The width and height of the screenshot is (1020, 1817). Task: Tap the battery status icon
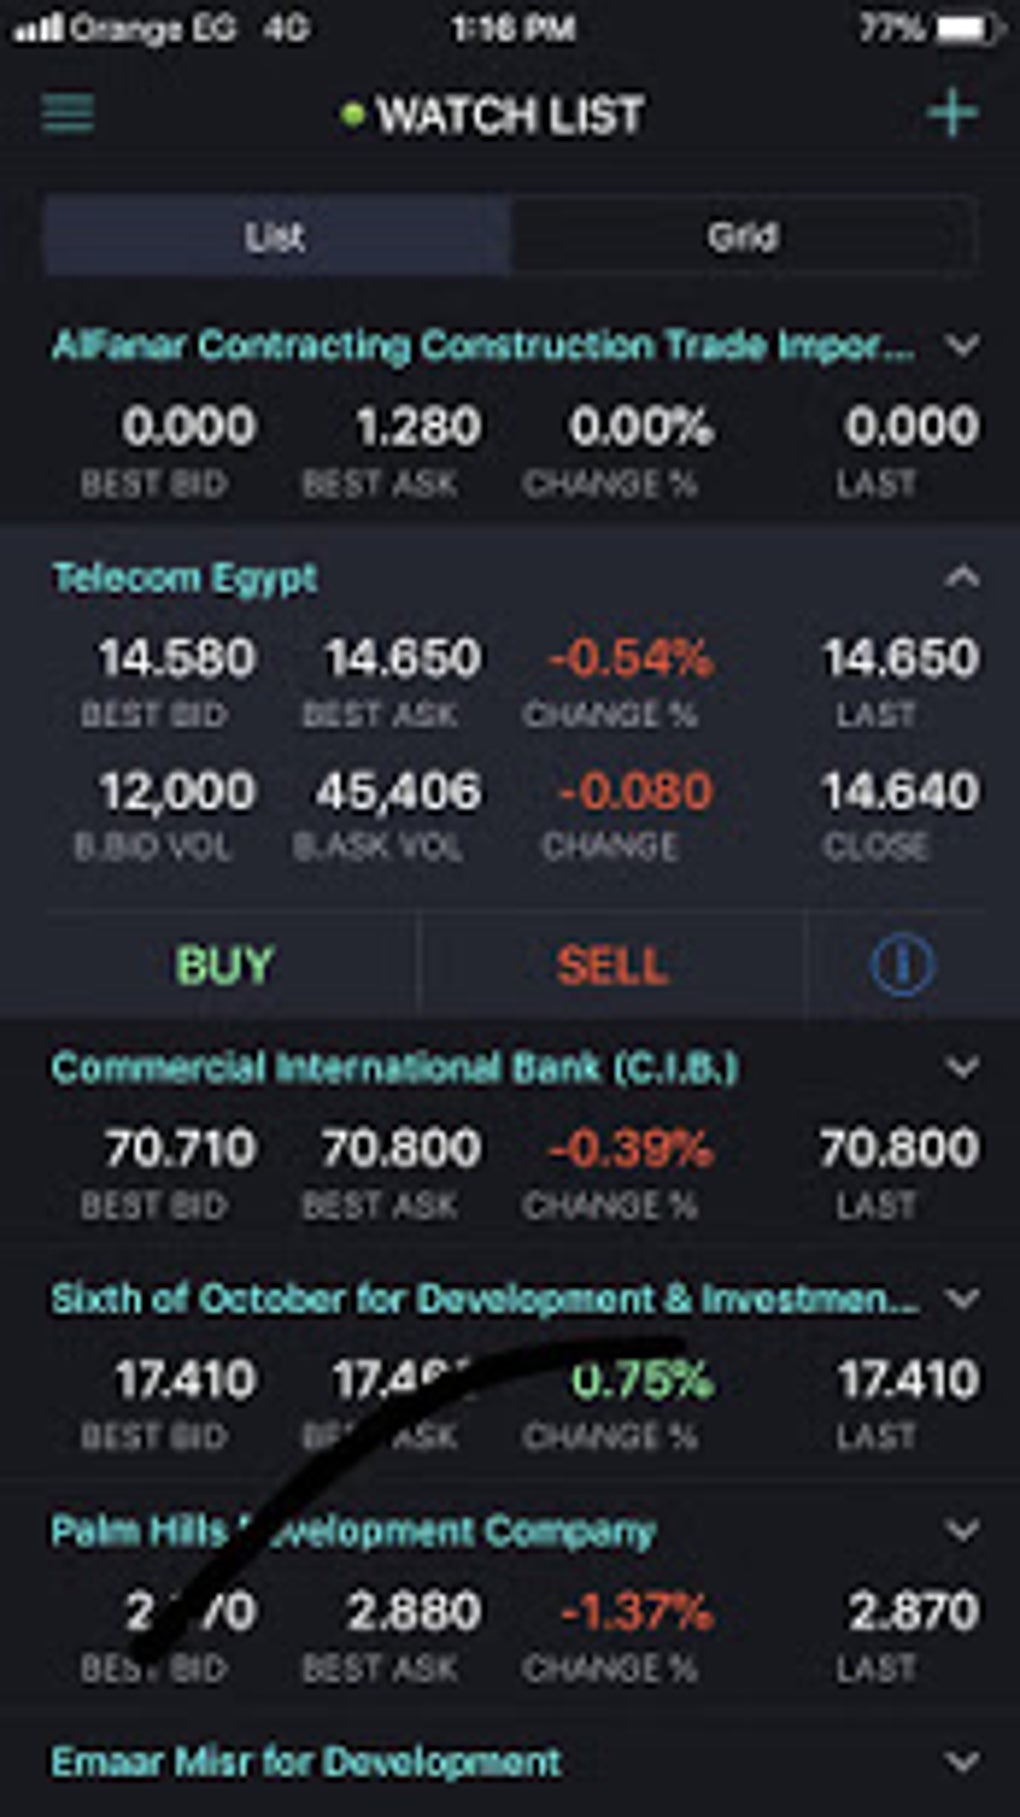pyautogui.click(x=967, y=29)
